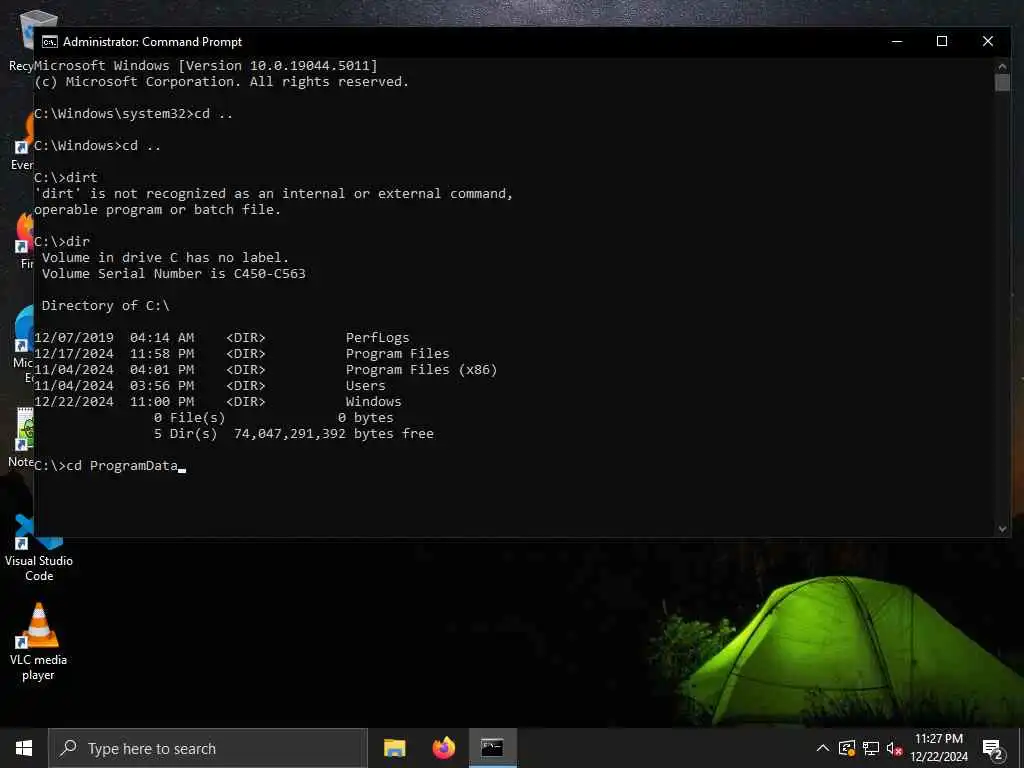Click the search magnifier icon in taskbar
This screenshot has height=768, width=1024.
68,748
